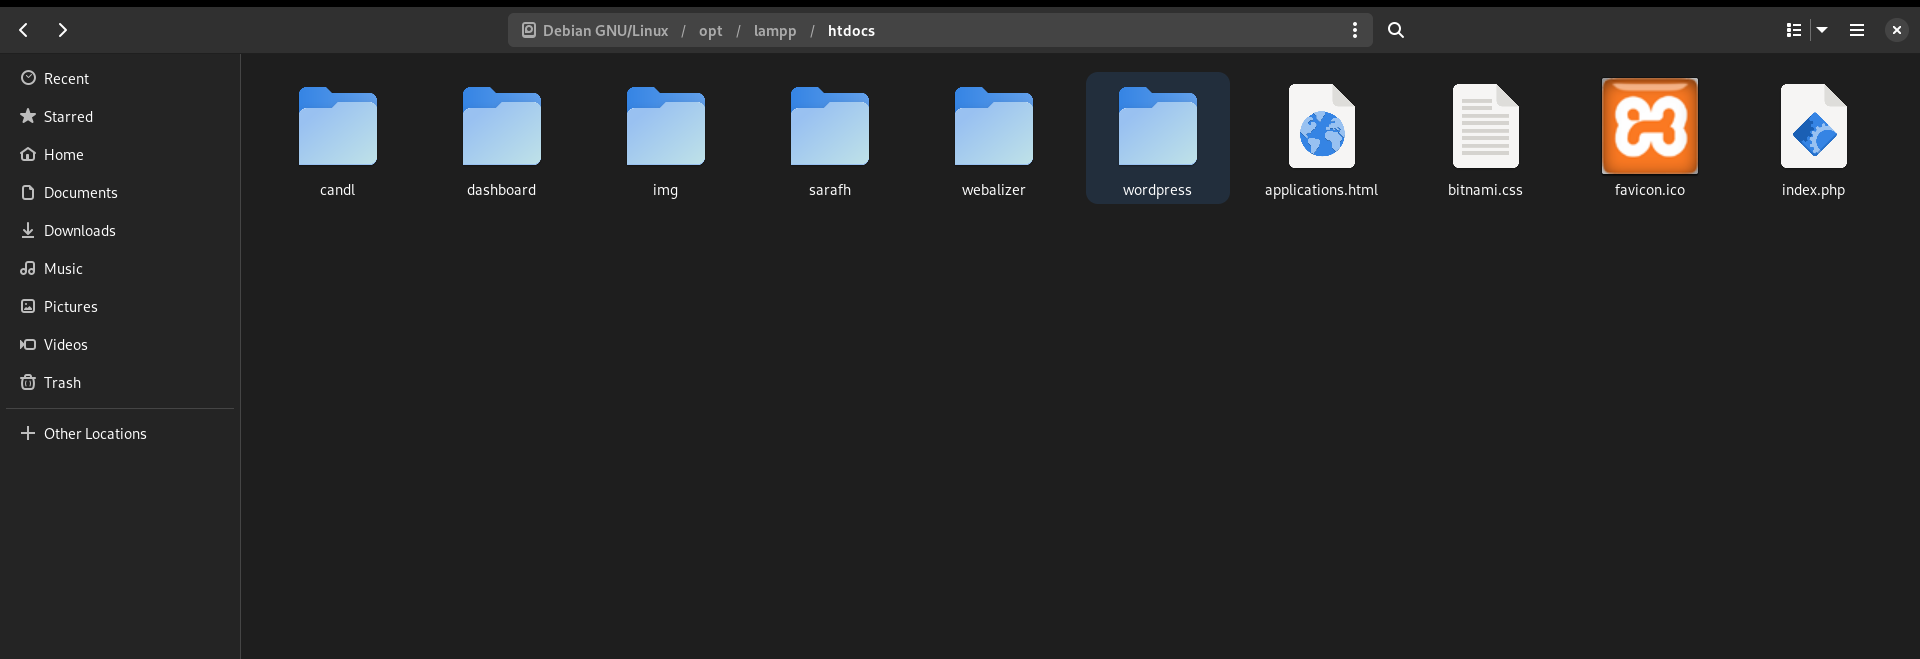The width and height of the screenshot is (1920, 659).
Task: Click the favicon.ico file name label
Action: pyautogui.click(x=1649, y=190)
